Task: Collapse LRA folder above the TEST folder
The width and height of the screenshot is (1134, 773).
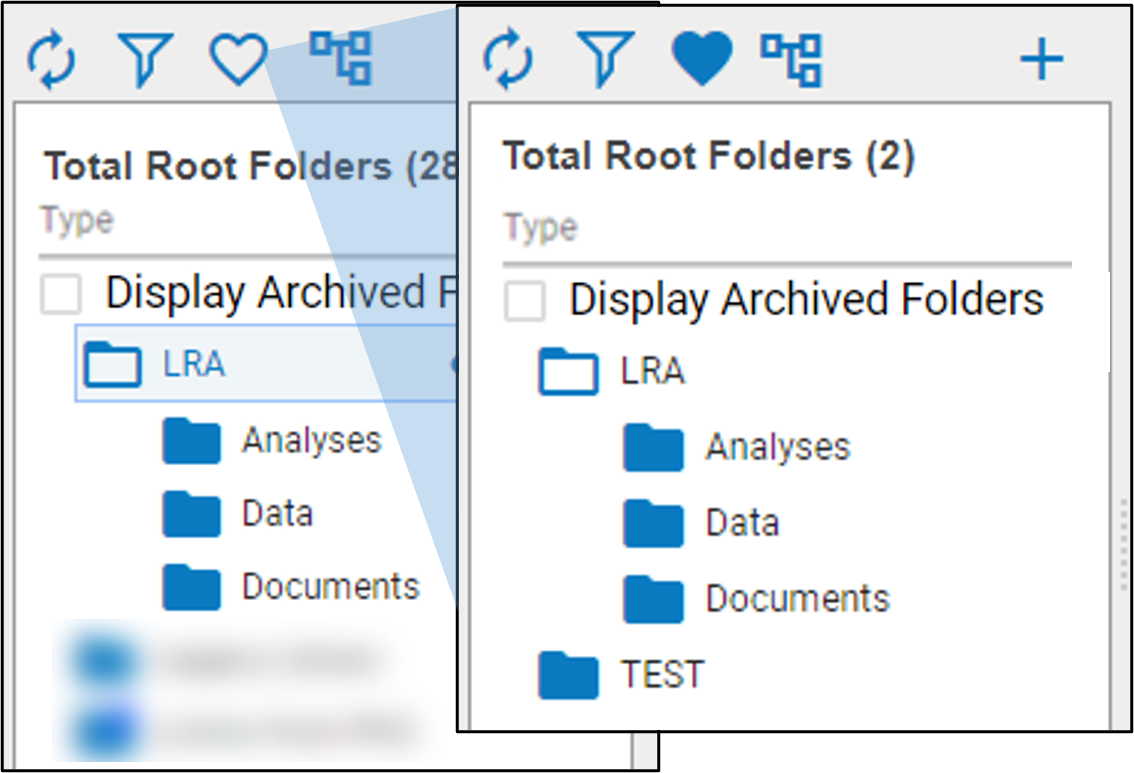Action: click(x=568, y=372)
